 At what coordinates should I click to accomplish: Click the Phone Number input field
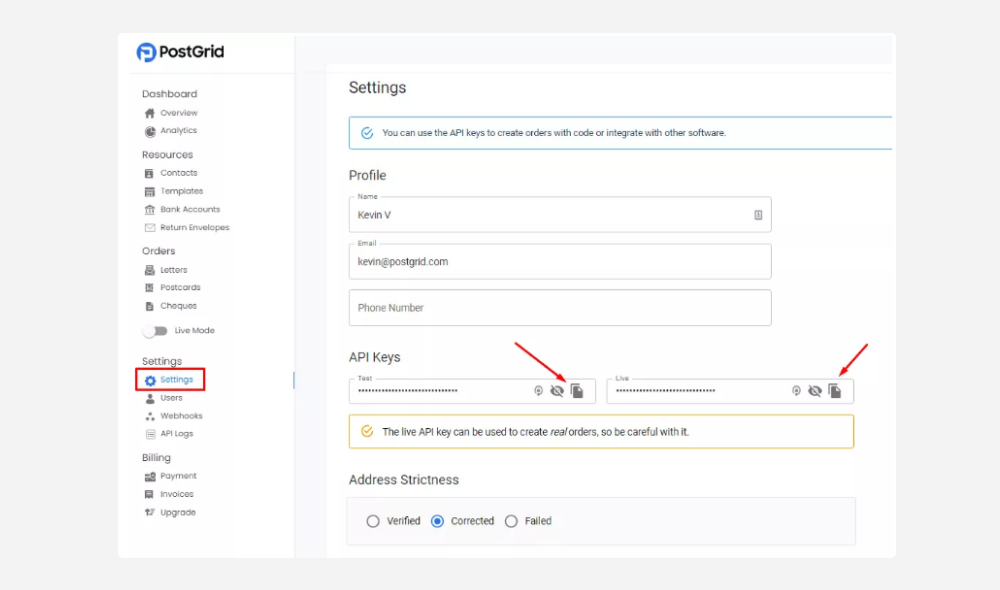pyautogui.click(x=560, y=308)
